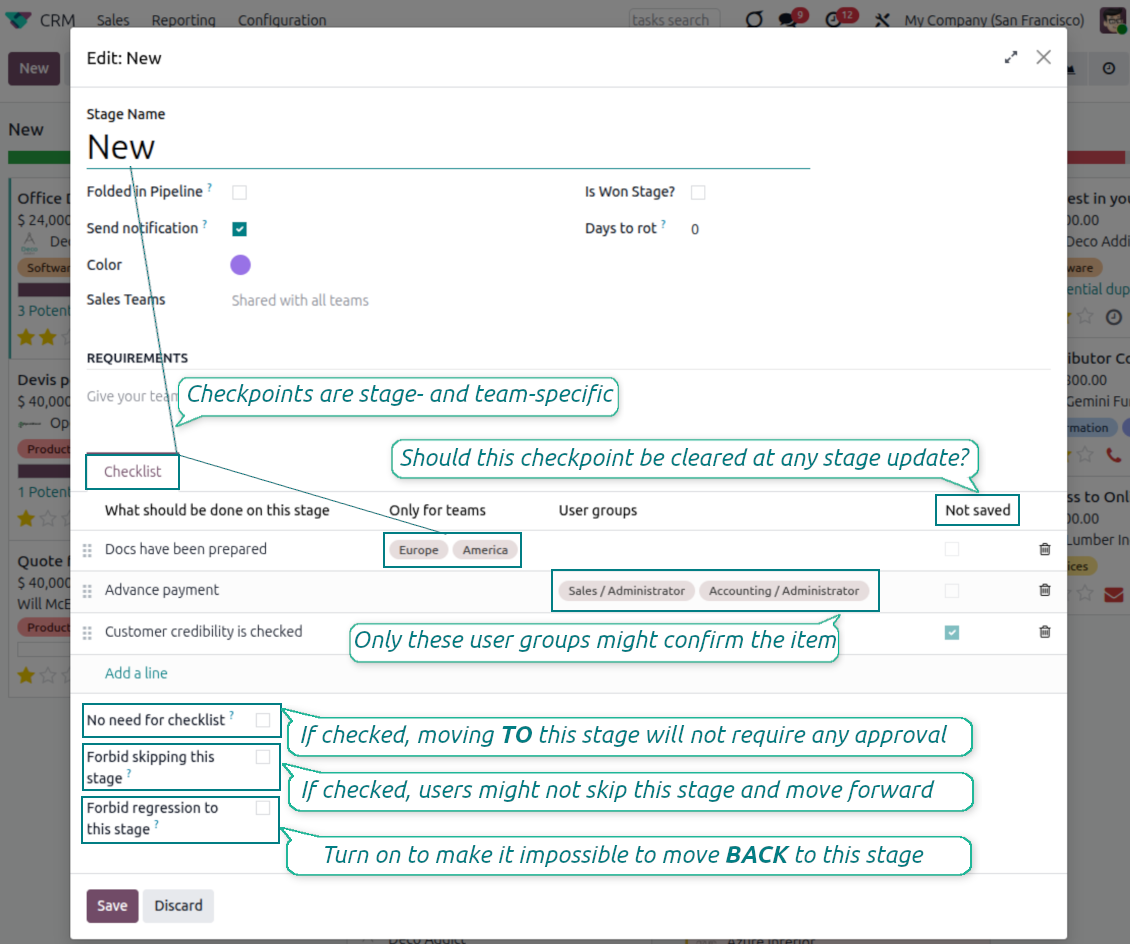Delete the Docs have been prepared row

[1044, 549]
